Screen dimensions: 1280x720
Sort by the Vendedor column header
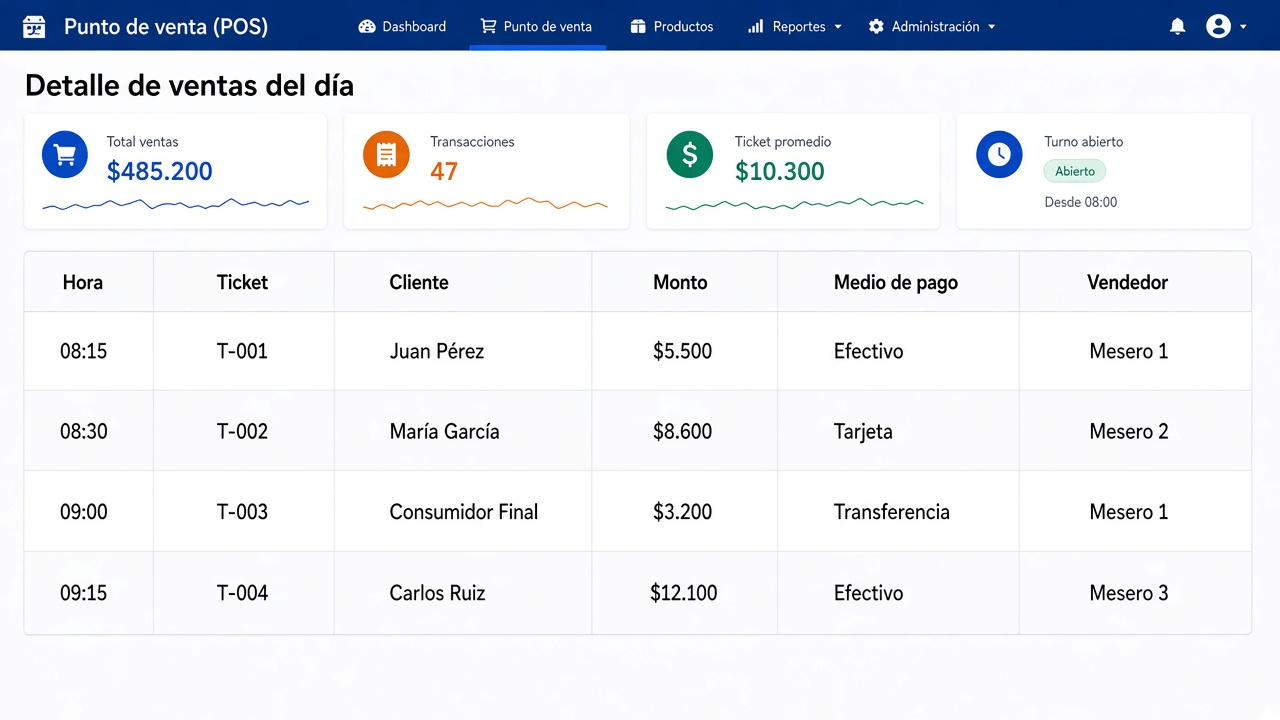(1128, 282)
